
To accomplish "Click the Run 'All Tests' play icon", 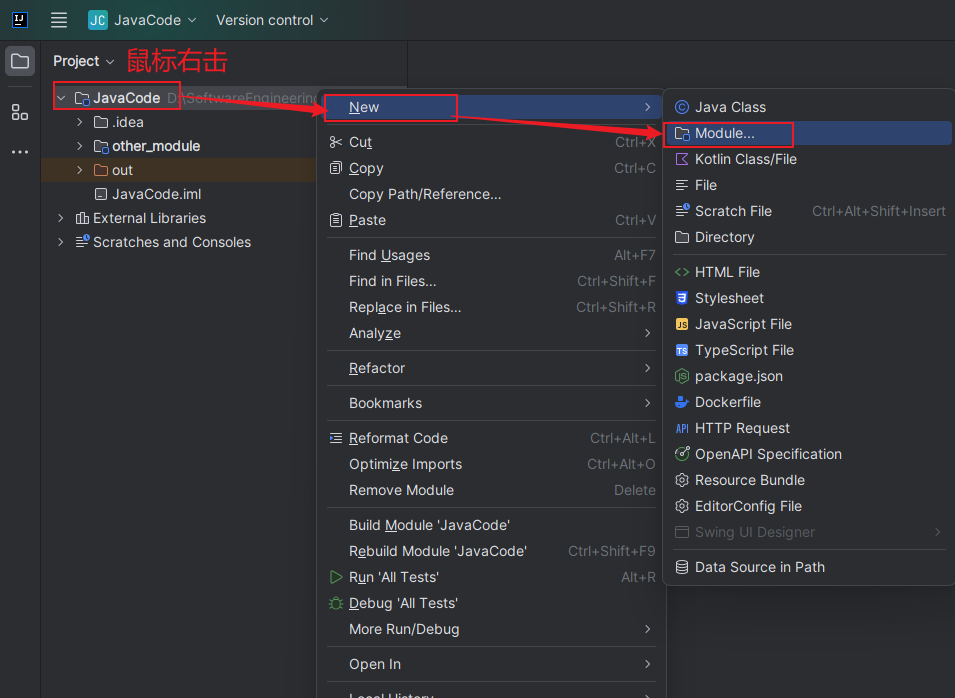I will click(x=336, y=577).
